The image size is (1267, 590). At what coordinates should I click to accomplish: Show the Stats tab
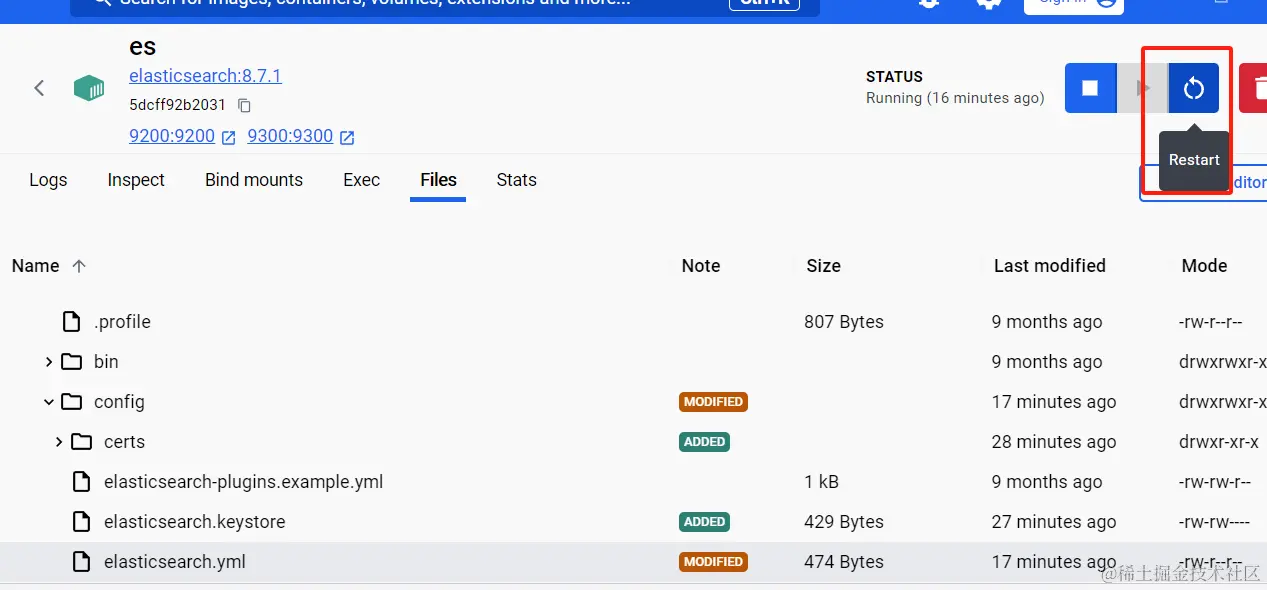click(x=516, y=180)
